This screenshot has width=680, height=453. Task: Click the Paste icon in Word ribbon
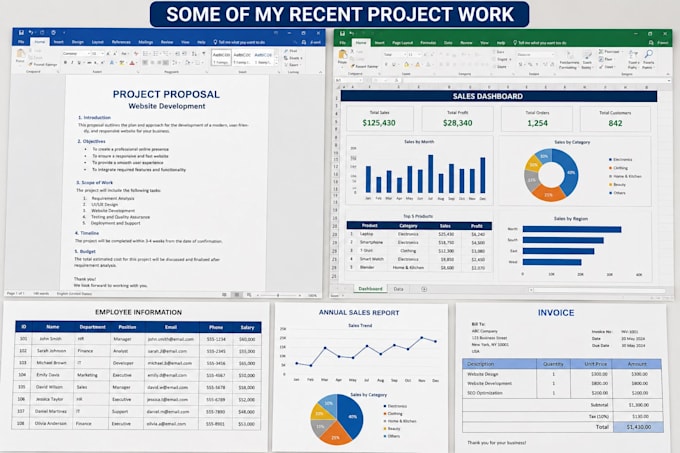coord(20,55)
